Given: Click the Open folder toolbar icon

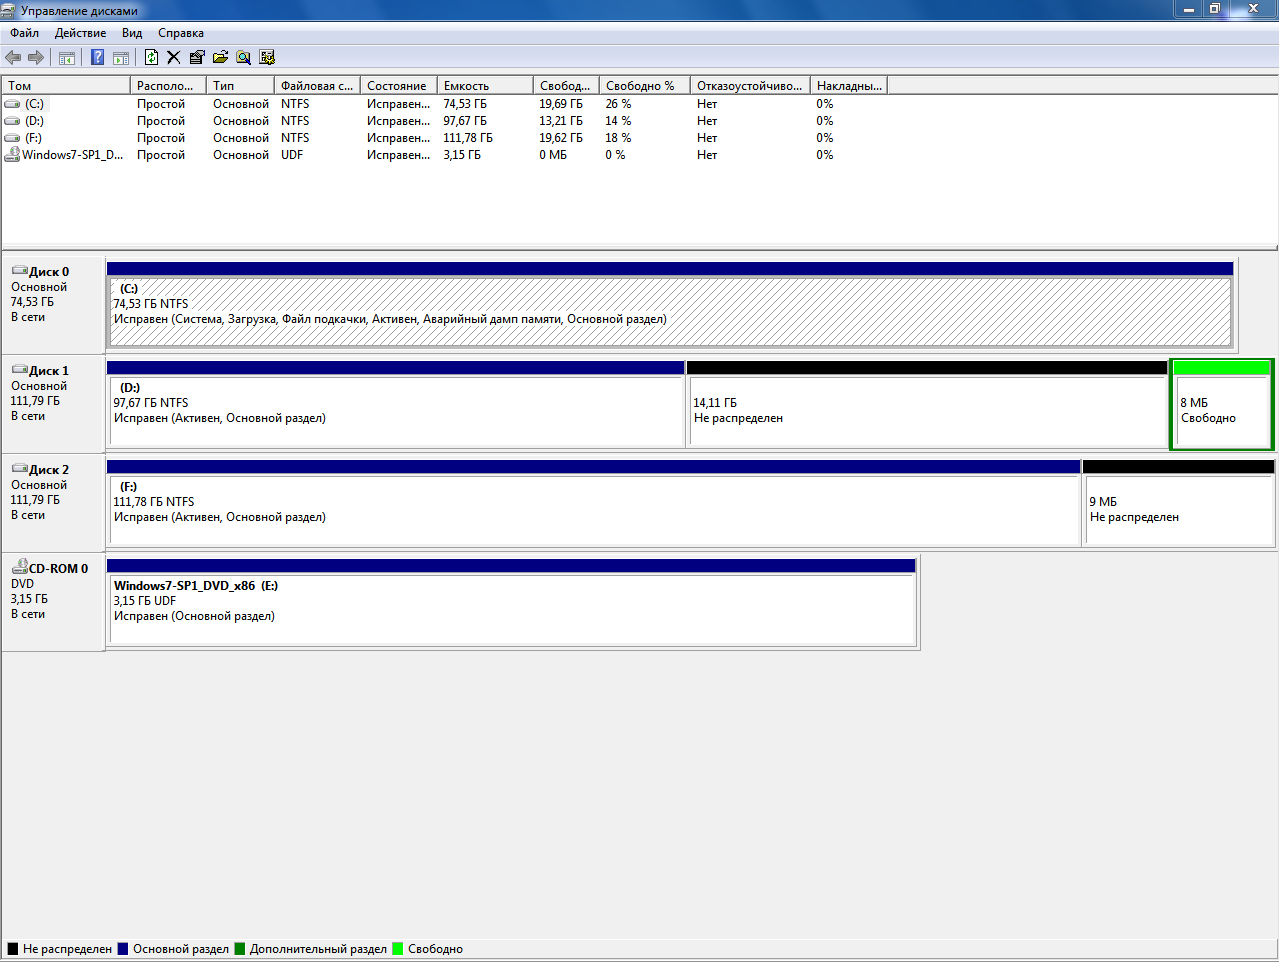Looking at the screenshot, I should point(220,58).
